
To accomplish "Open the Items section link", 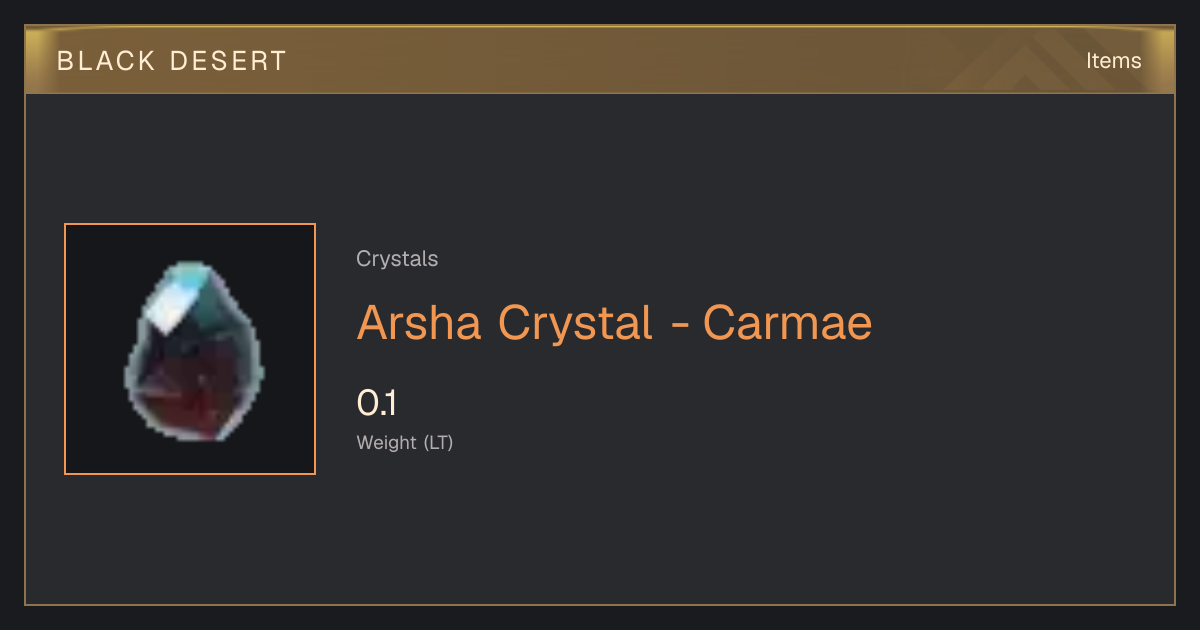I will pos(1113,60).
